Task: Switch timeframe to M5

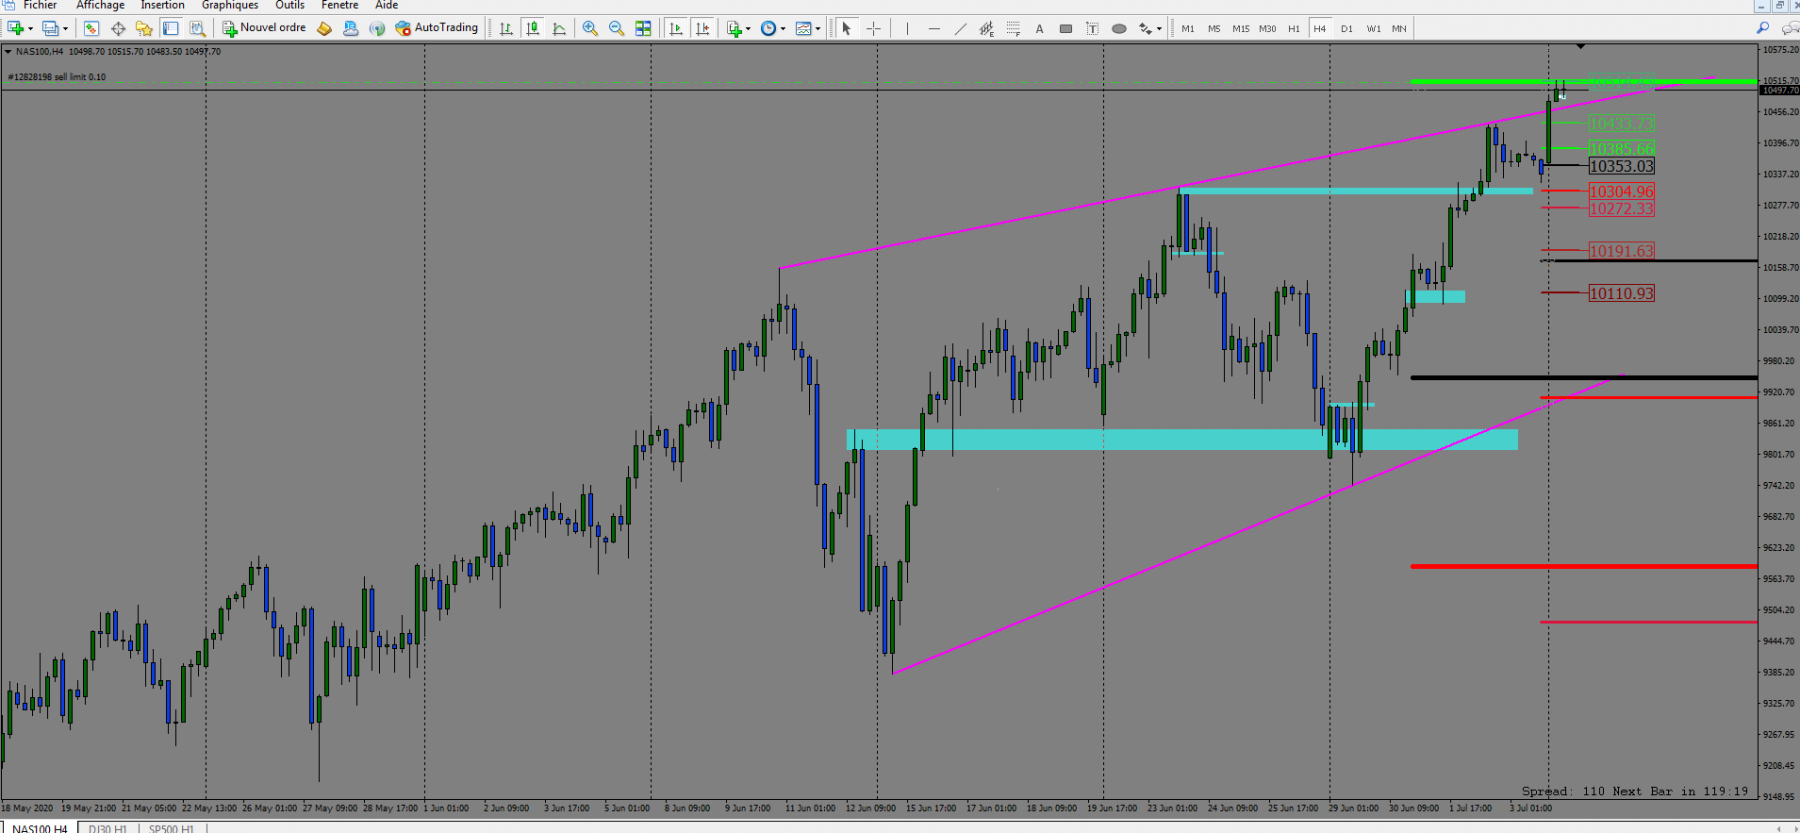Action: pos(1214,28)
